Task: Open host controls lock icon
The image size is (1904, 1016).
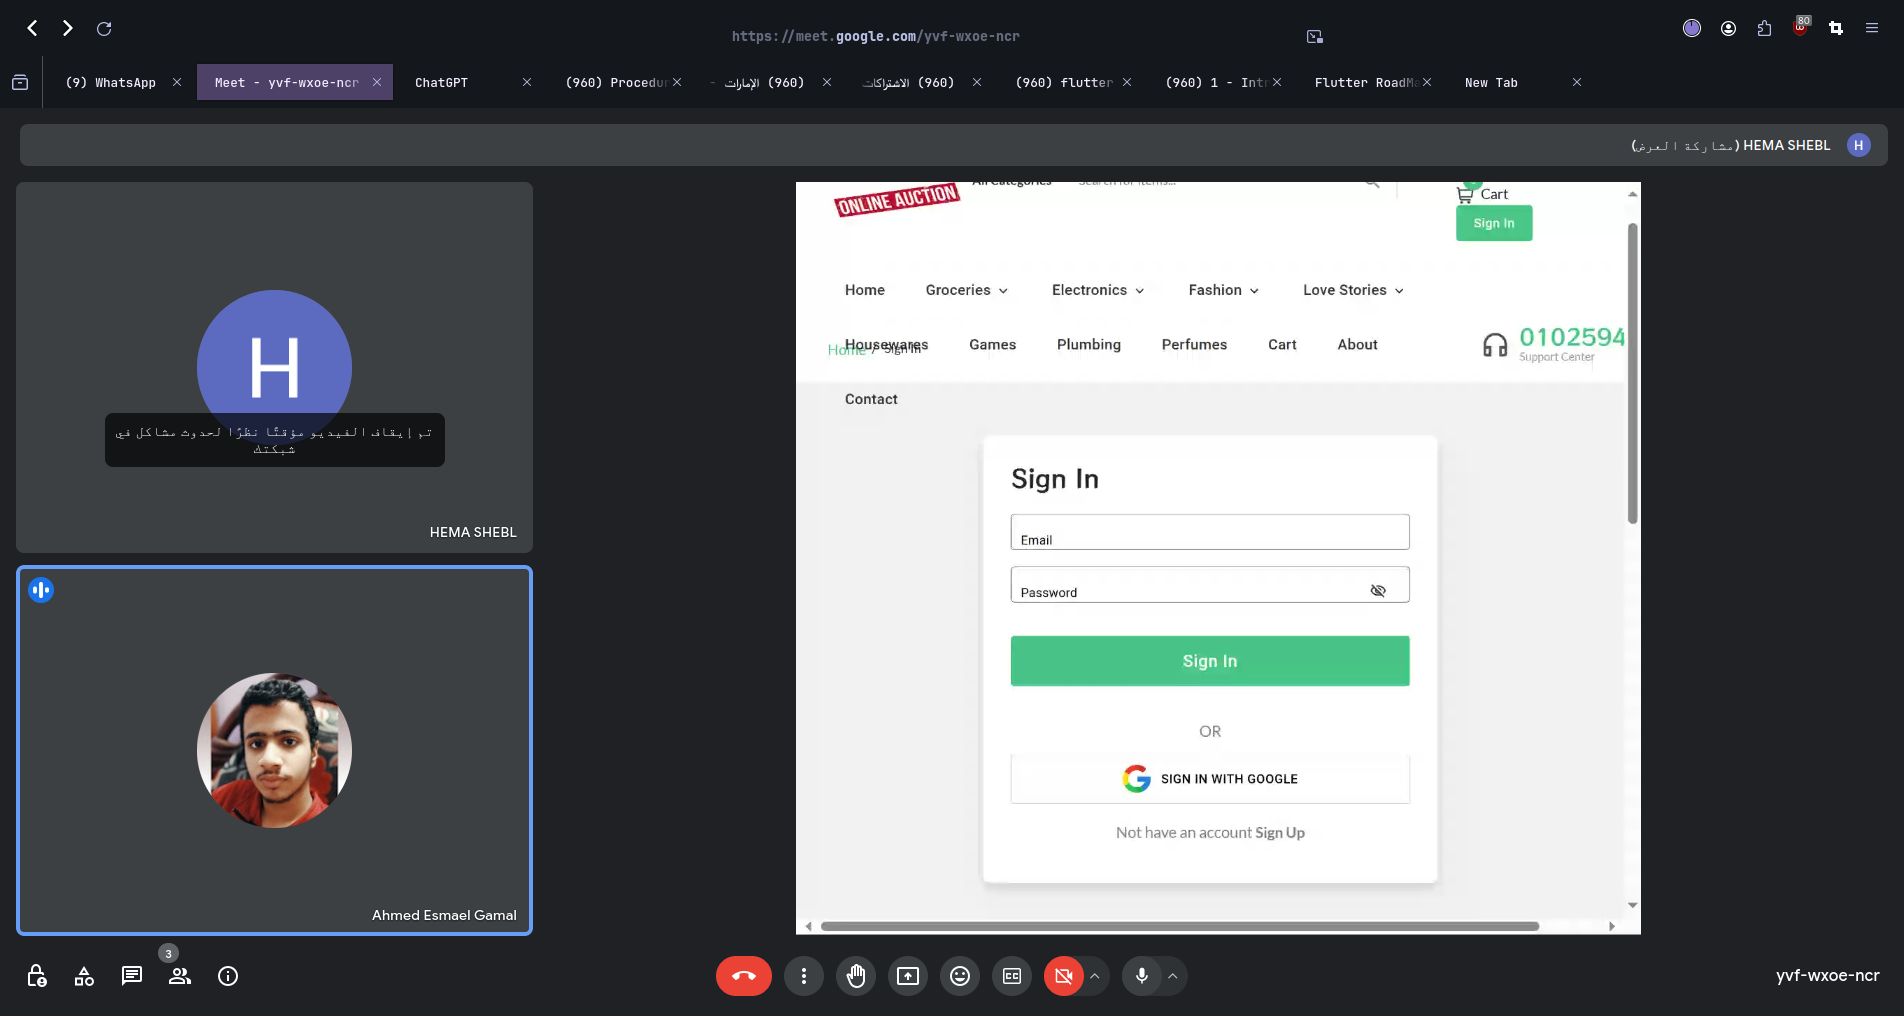Action: (x=36, y=976)
